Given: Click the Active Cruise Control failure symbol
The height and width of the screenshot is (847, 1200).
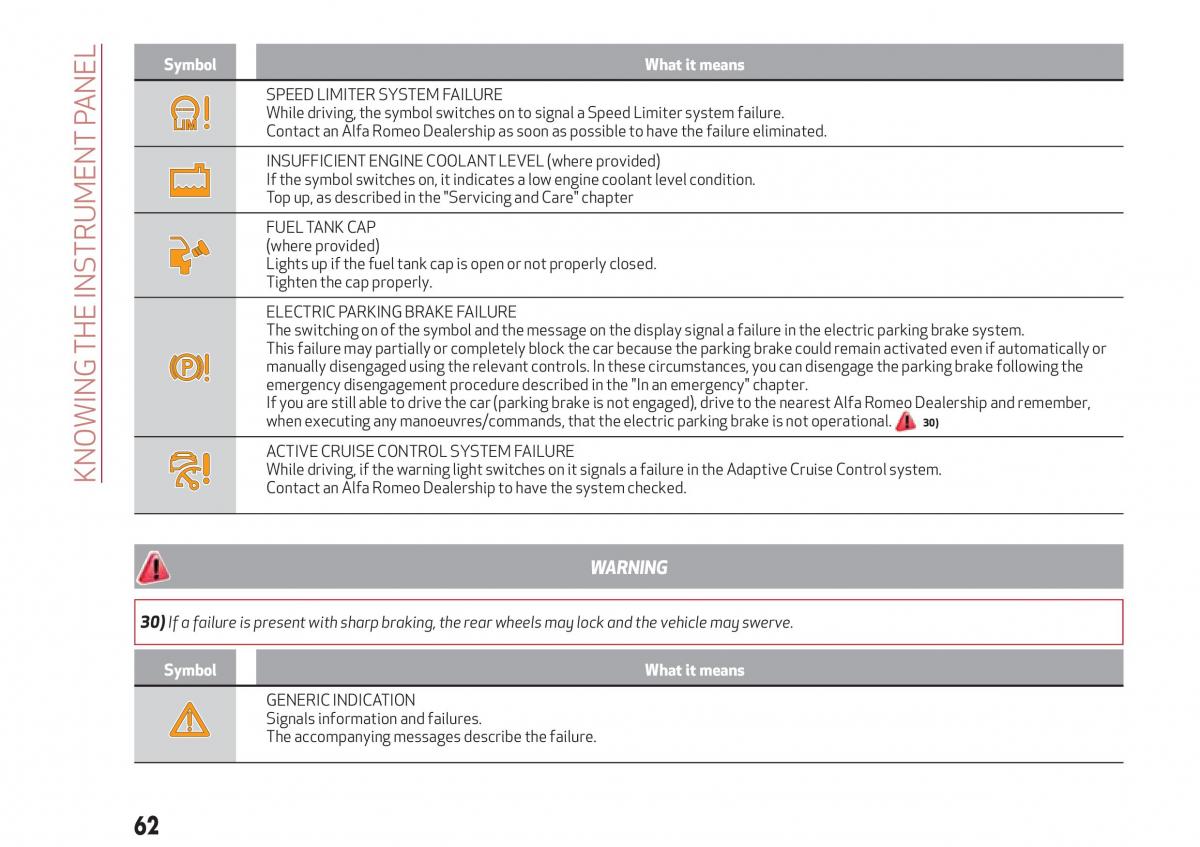Looking at the screenshot, I should click(x=190, y=469).
